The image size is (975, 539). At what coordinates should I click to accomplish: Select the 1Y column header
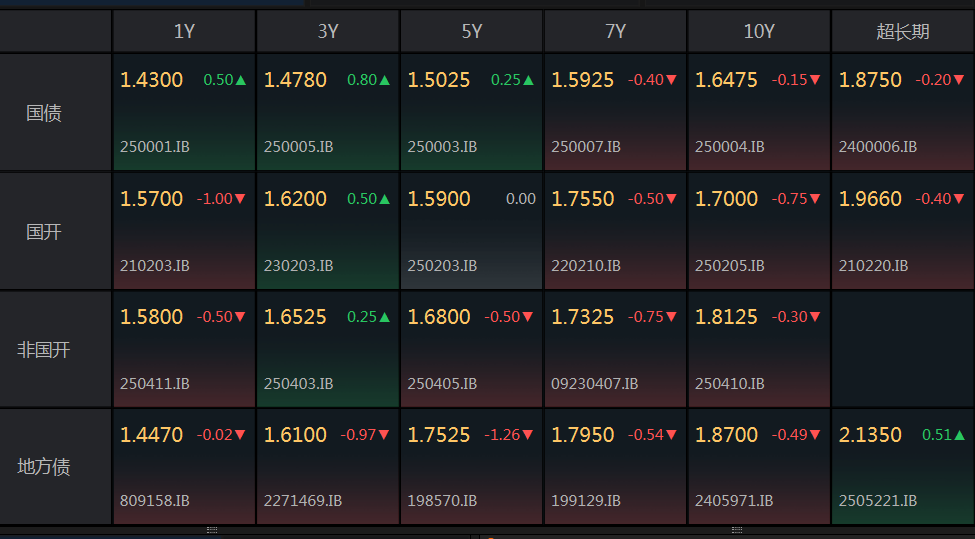(x=184, y=32)
